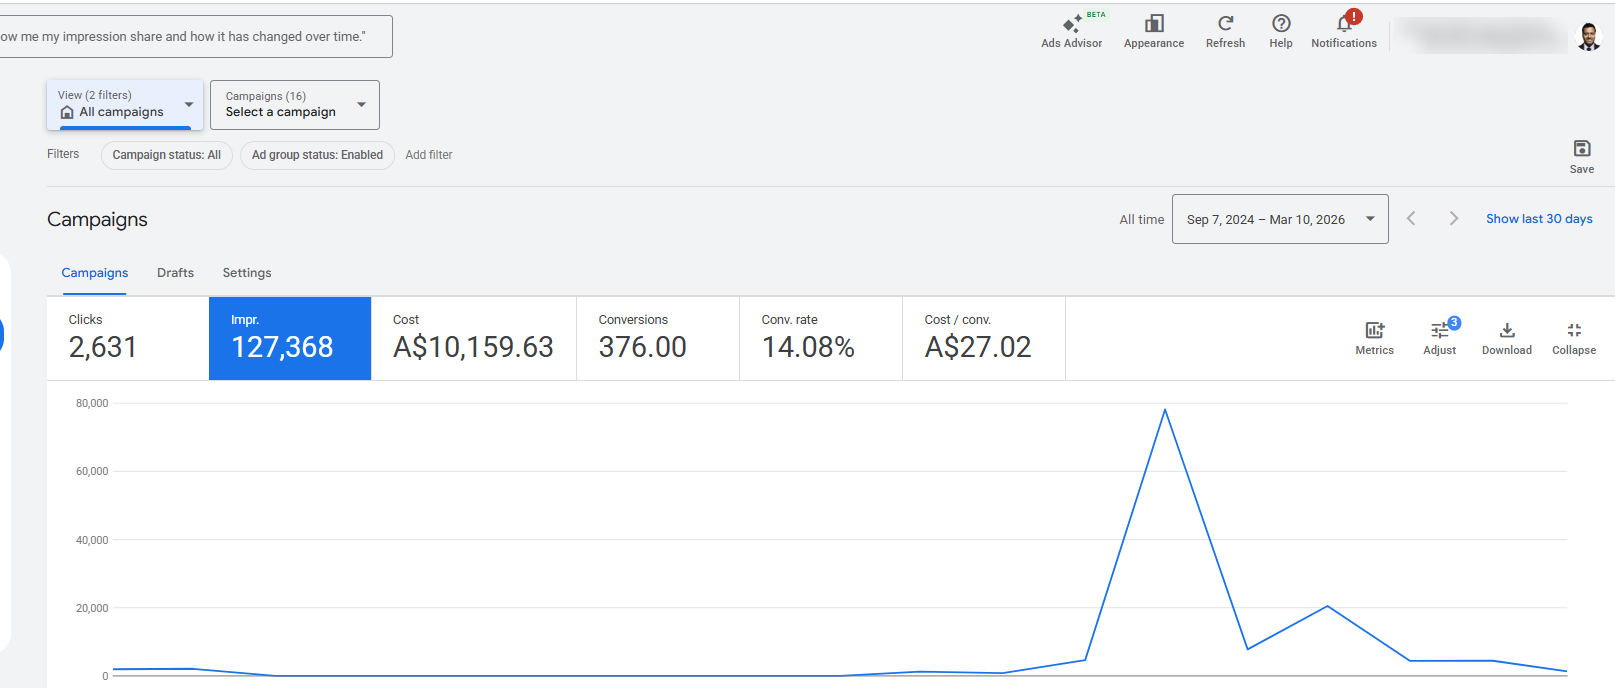The height and width of the screenshot is (688, 1615).
Task: Go to the next date range
Action: [x=1454, y=219]
